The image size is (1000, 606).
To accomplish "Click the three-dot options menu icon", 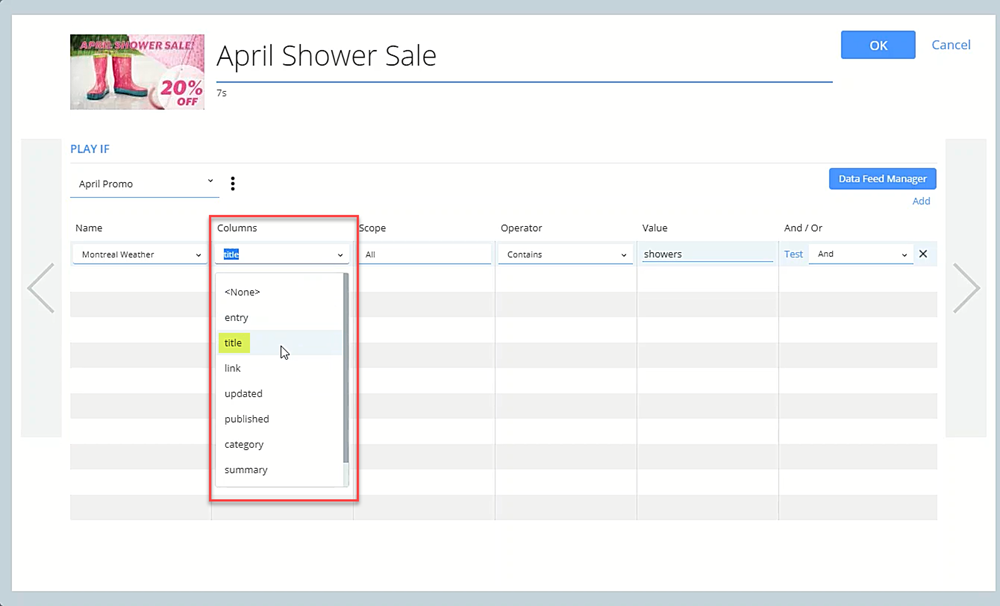I will [233, 184].
